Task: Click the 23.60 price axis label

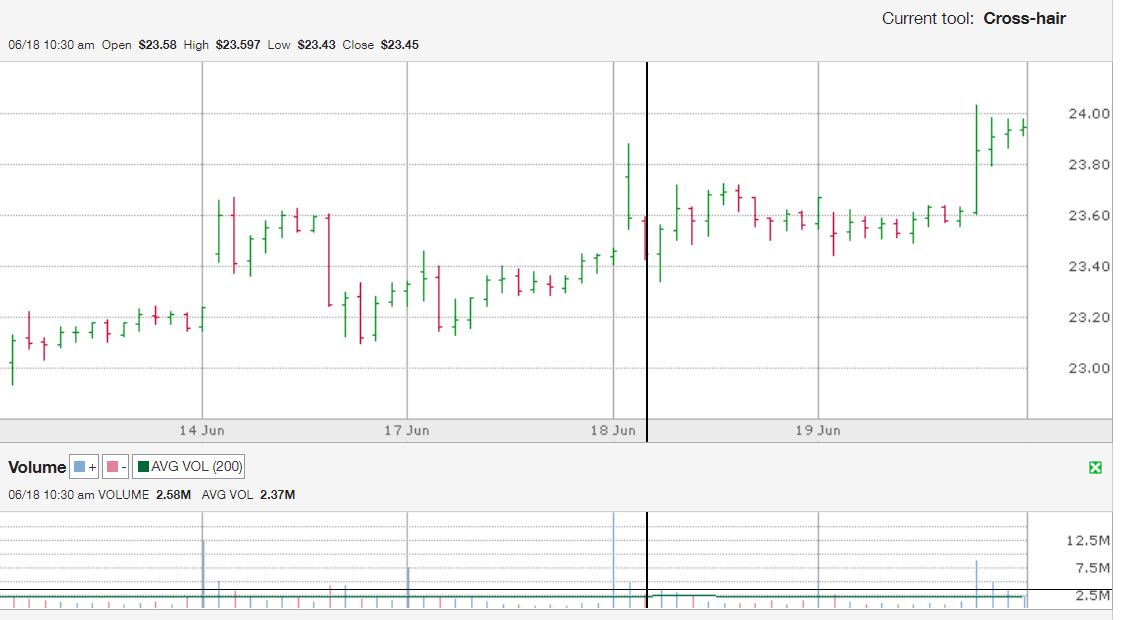Action: [x=1088, y=215]
